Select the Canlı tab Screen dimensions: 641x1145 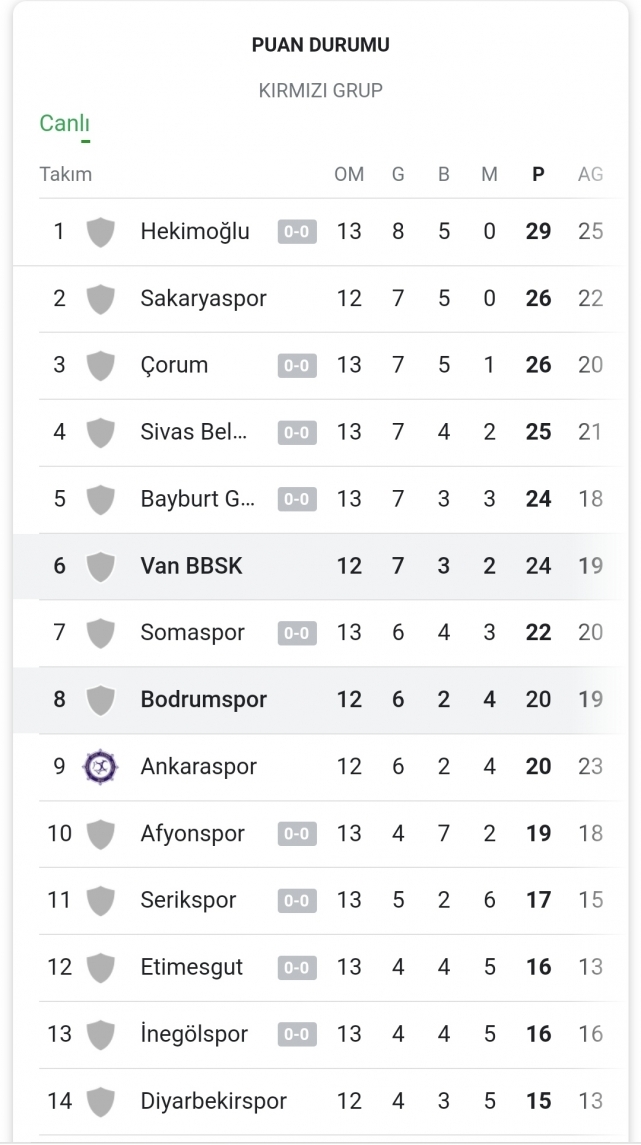pyautogui.click(x=65, y=124)
